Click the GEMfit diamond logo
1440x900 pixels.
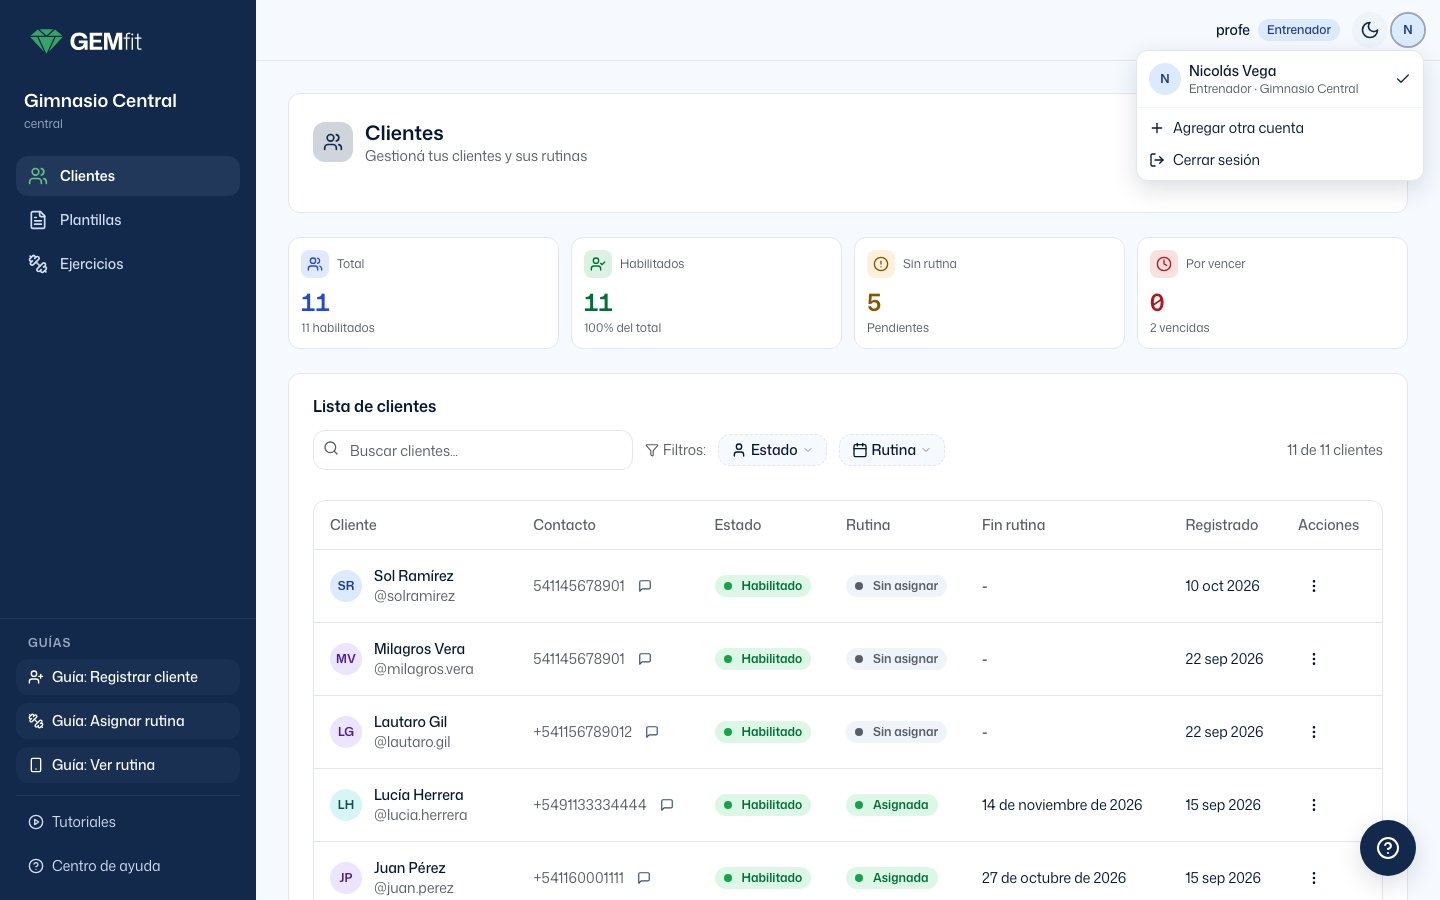point(46,41)
